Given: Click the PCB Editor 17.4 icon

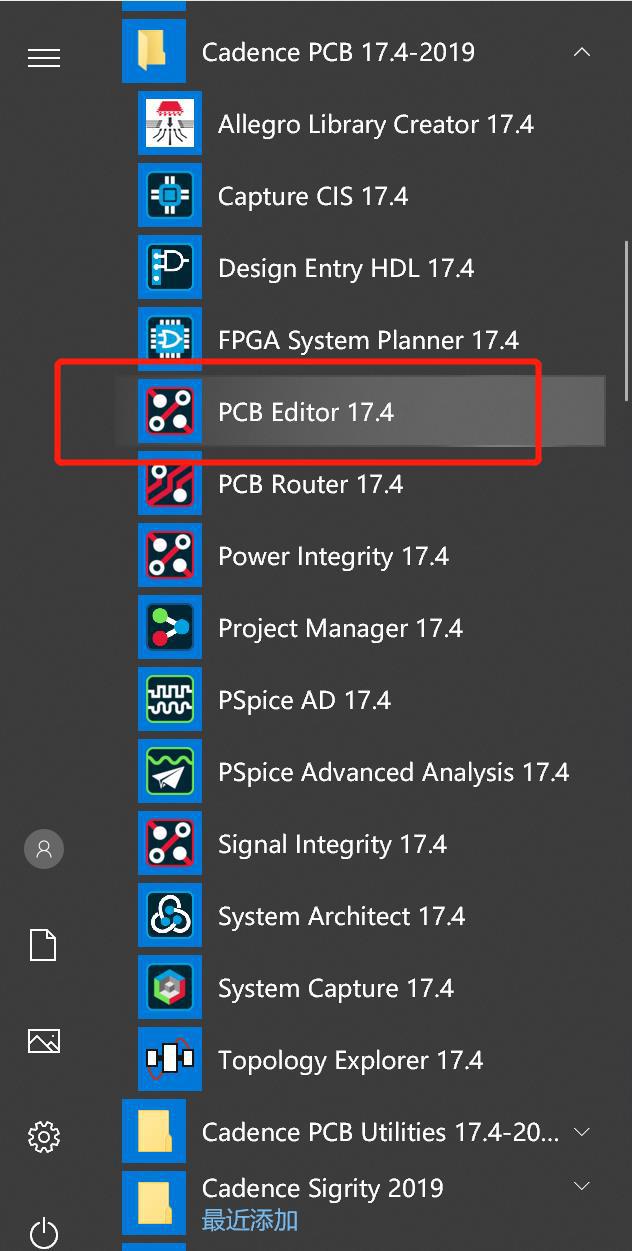Looking at the screenshot, I should (170, 412).
